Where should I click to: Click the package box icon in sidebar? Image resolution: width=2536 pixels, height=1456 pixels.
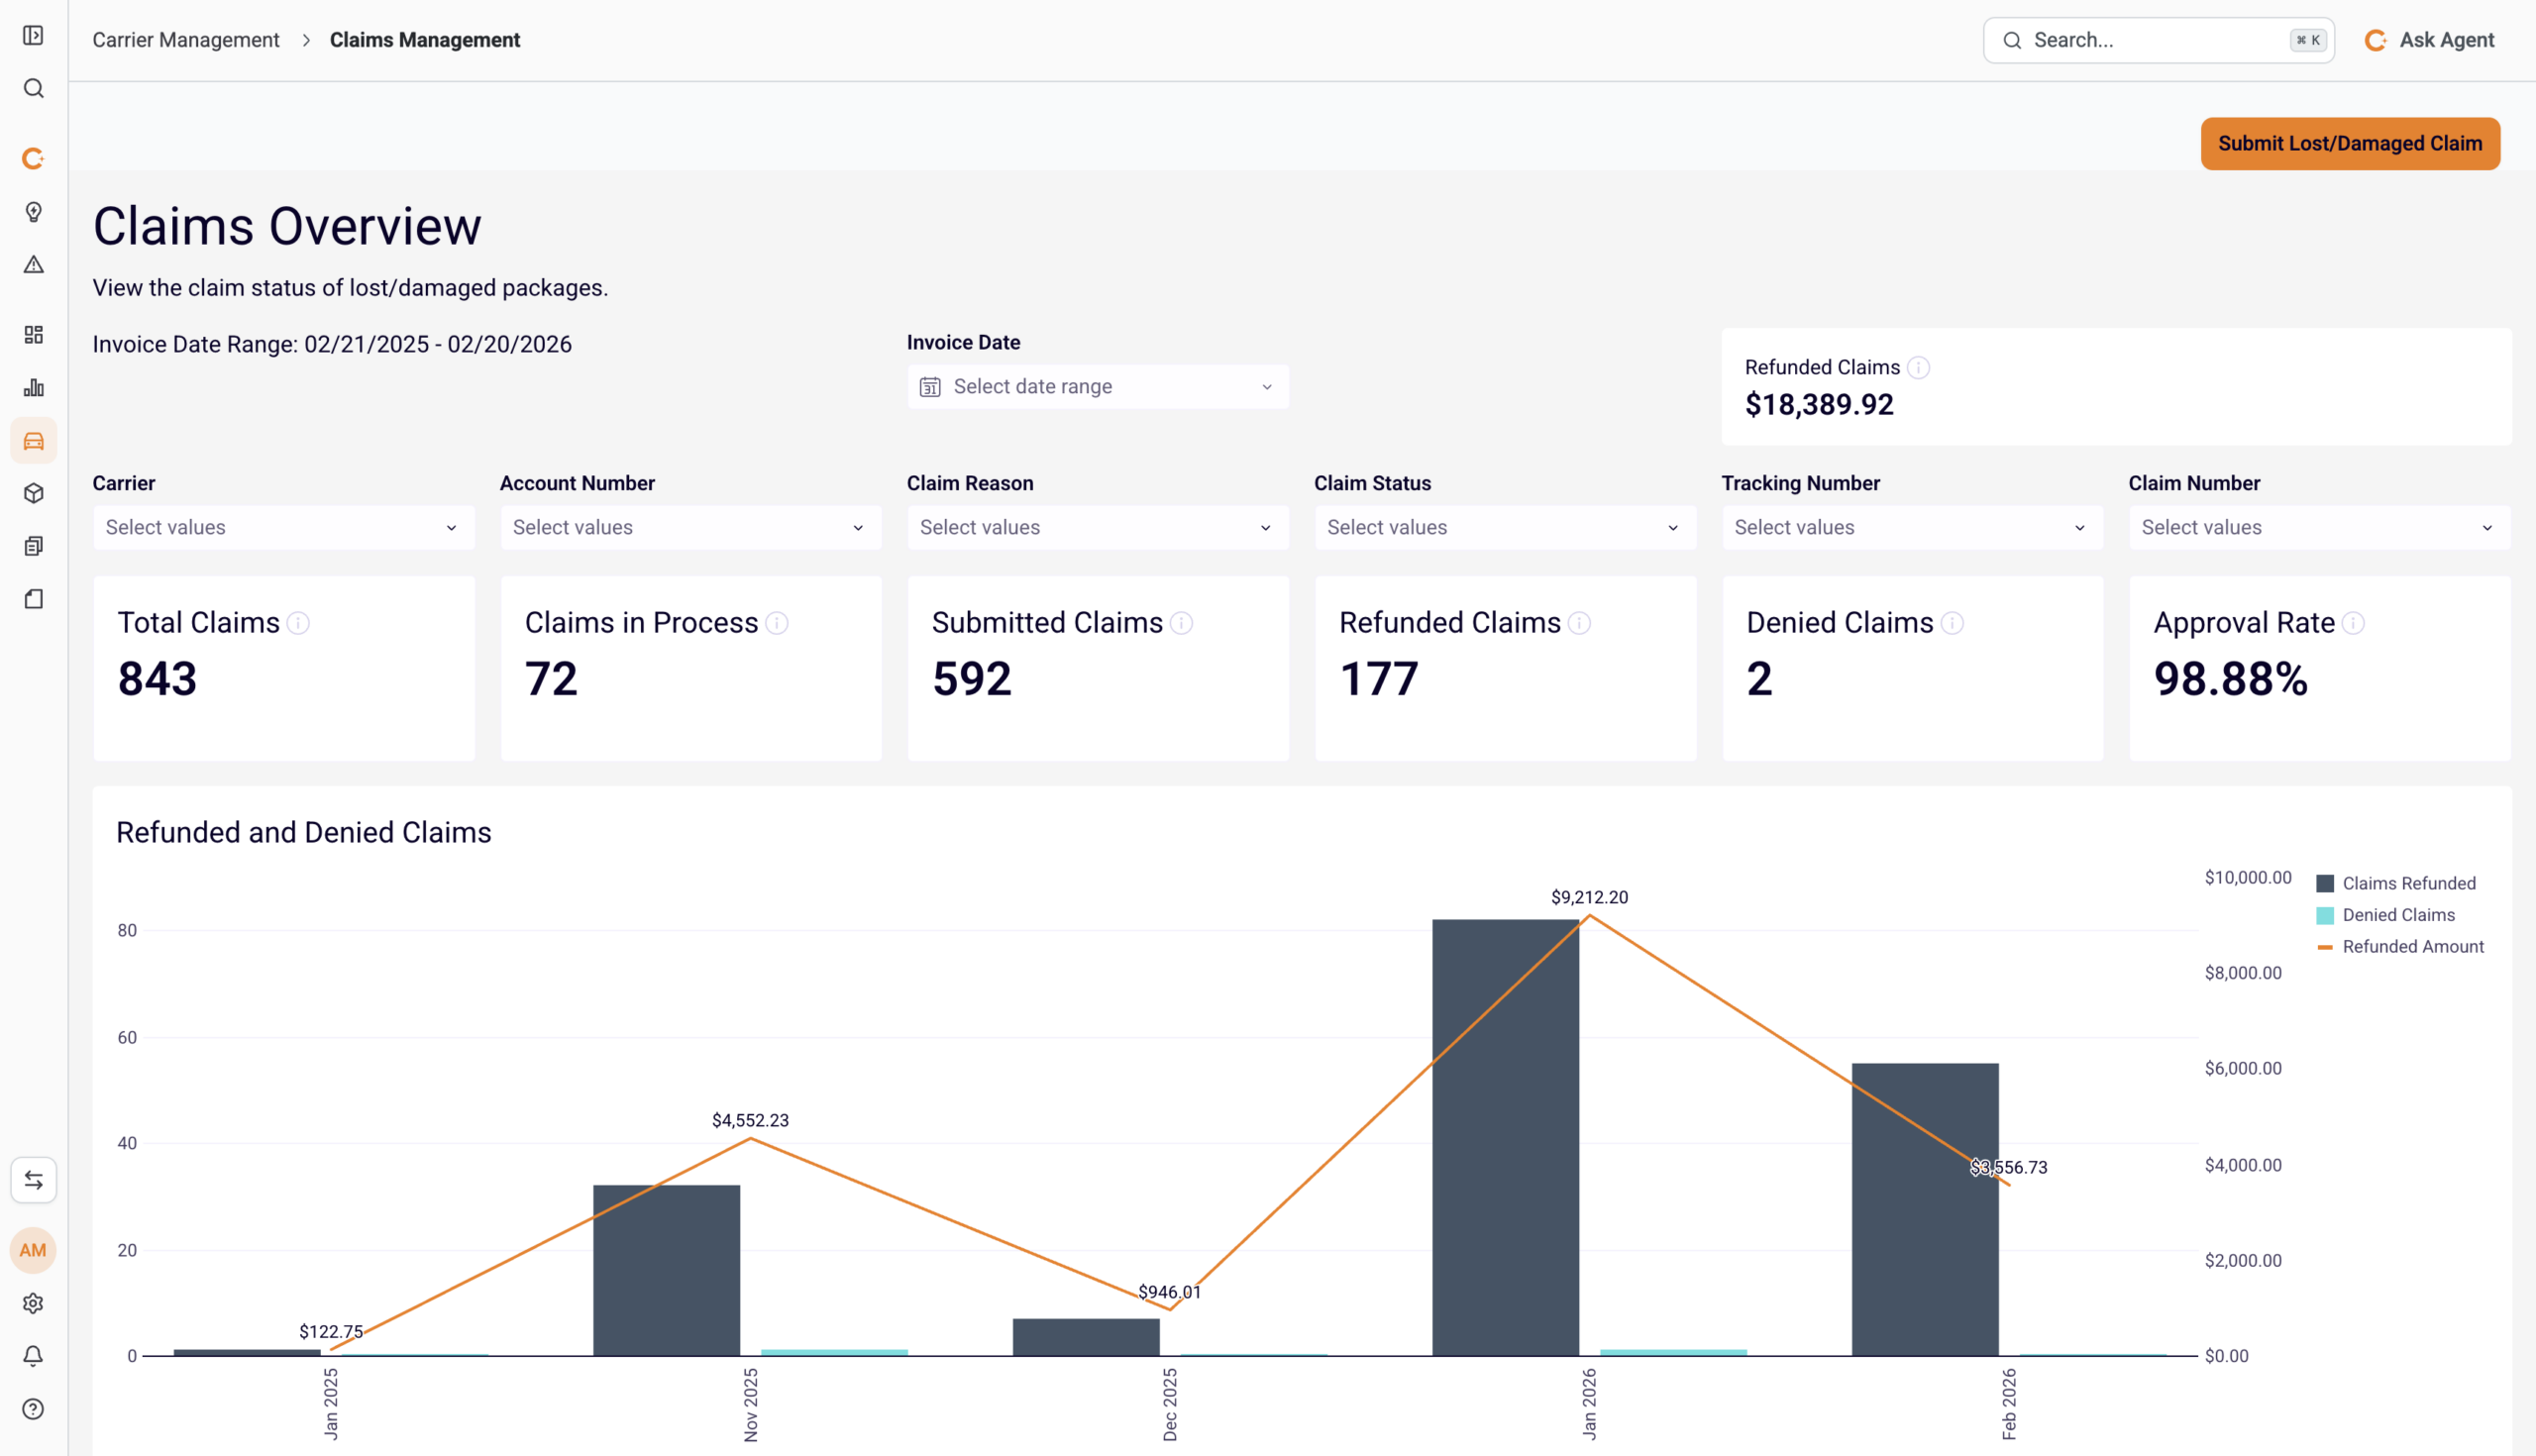point(33,494)
